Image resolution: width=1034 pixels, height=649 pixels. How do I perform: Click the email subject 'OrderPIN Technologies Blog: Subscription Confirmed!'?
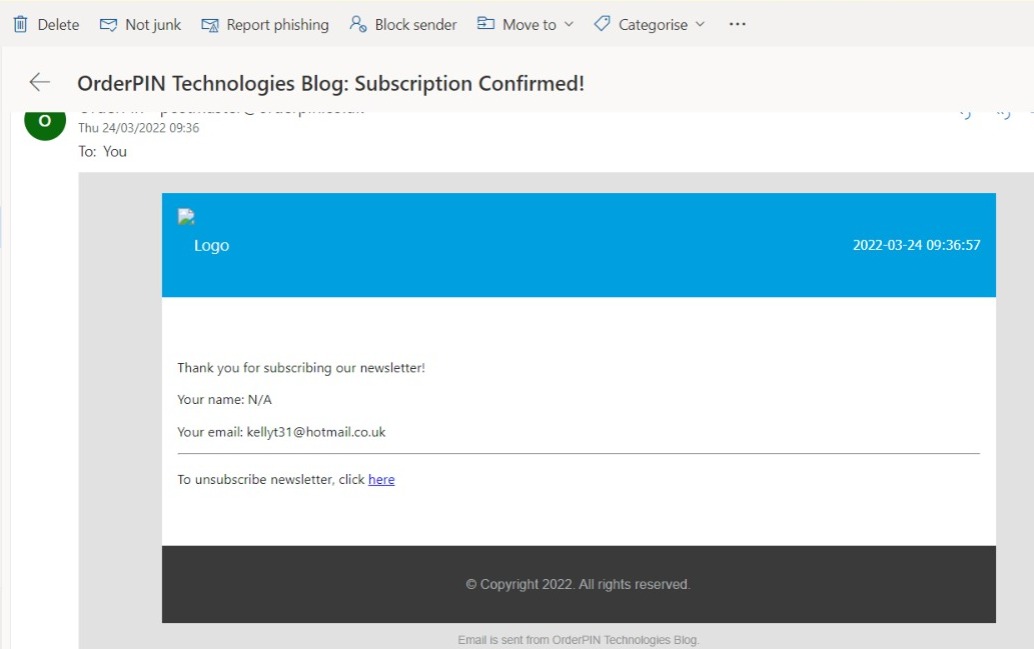click(330, 84)
